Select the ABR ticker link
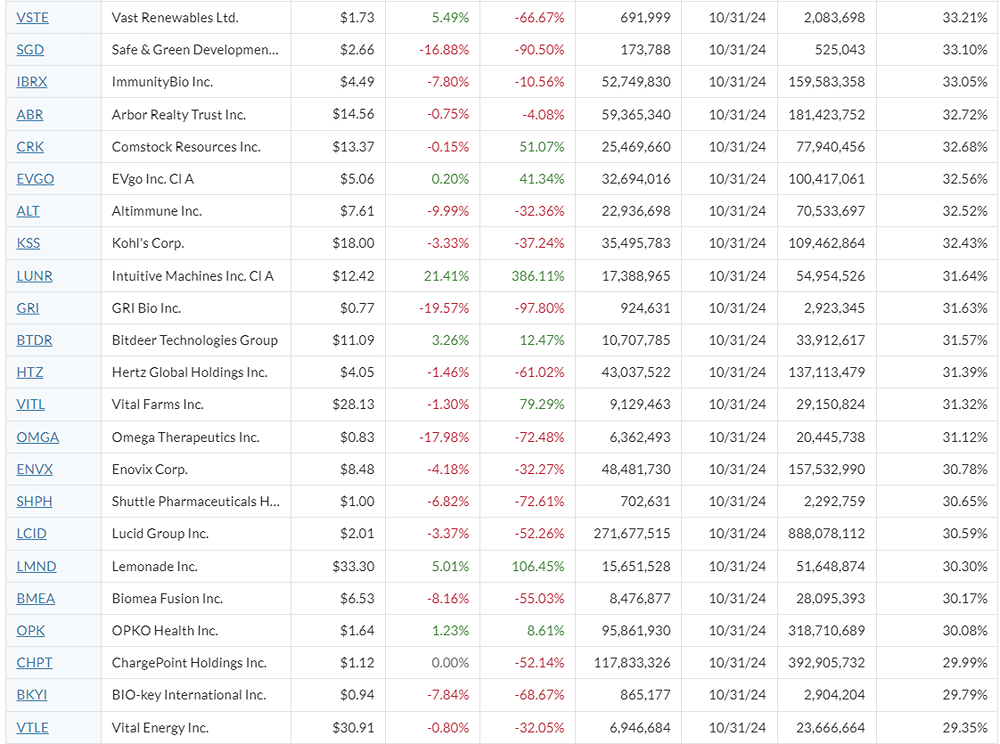This screenshot has width=1000, height=744. [30, 115]
